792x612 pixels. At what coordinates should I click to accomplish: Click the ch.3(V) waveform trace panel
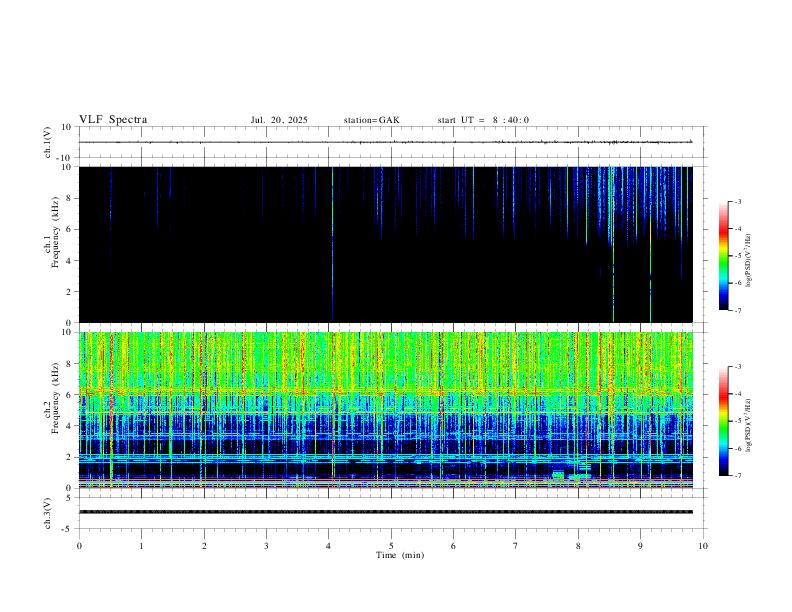point(391,513)
